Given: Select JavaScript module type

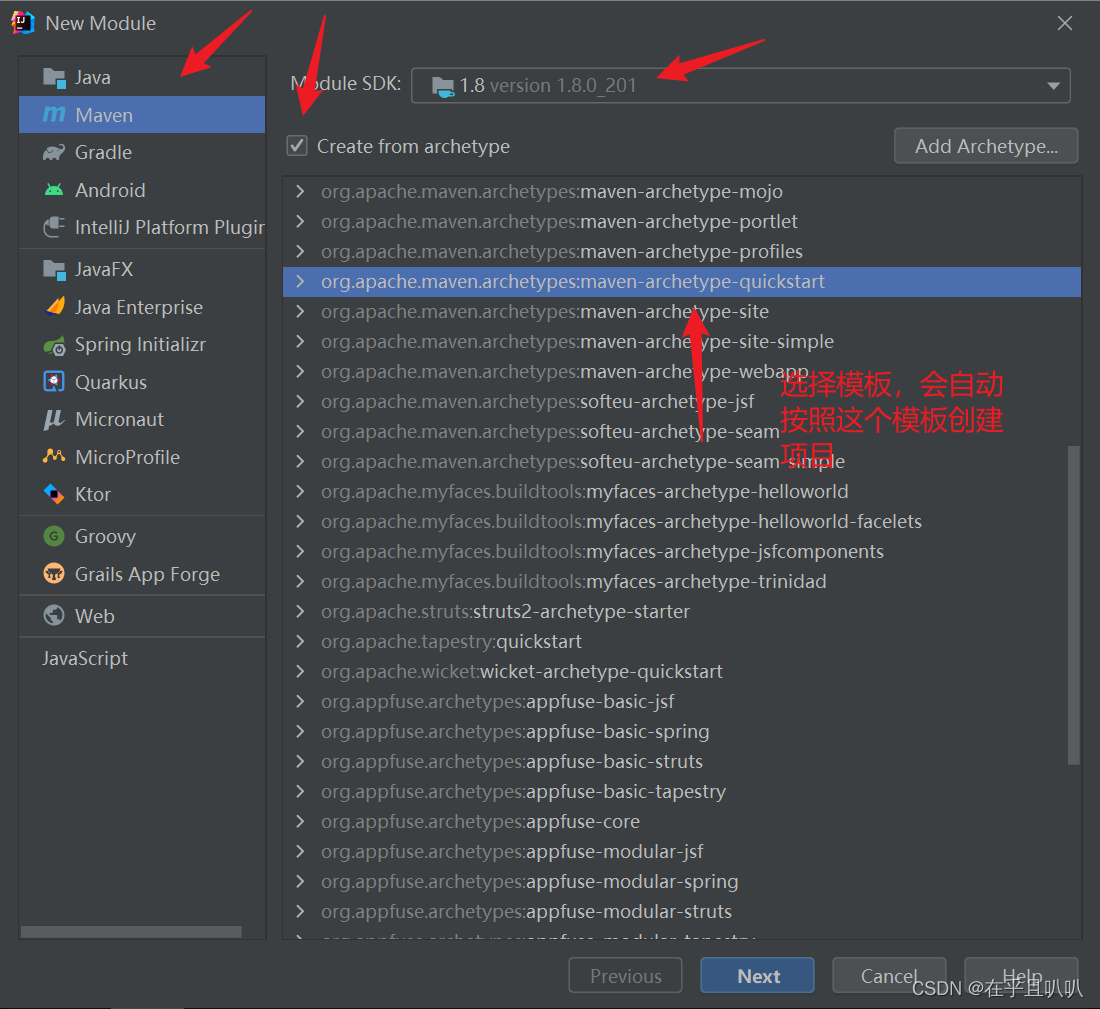Looking at the screenshot, I should pos(142,658).
